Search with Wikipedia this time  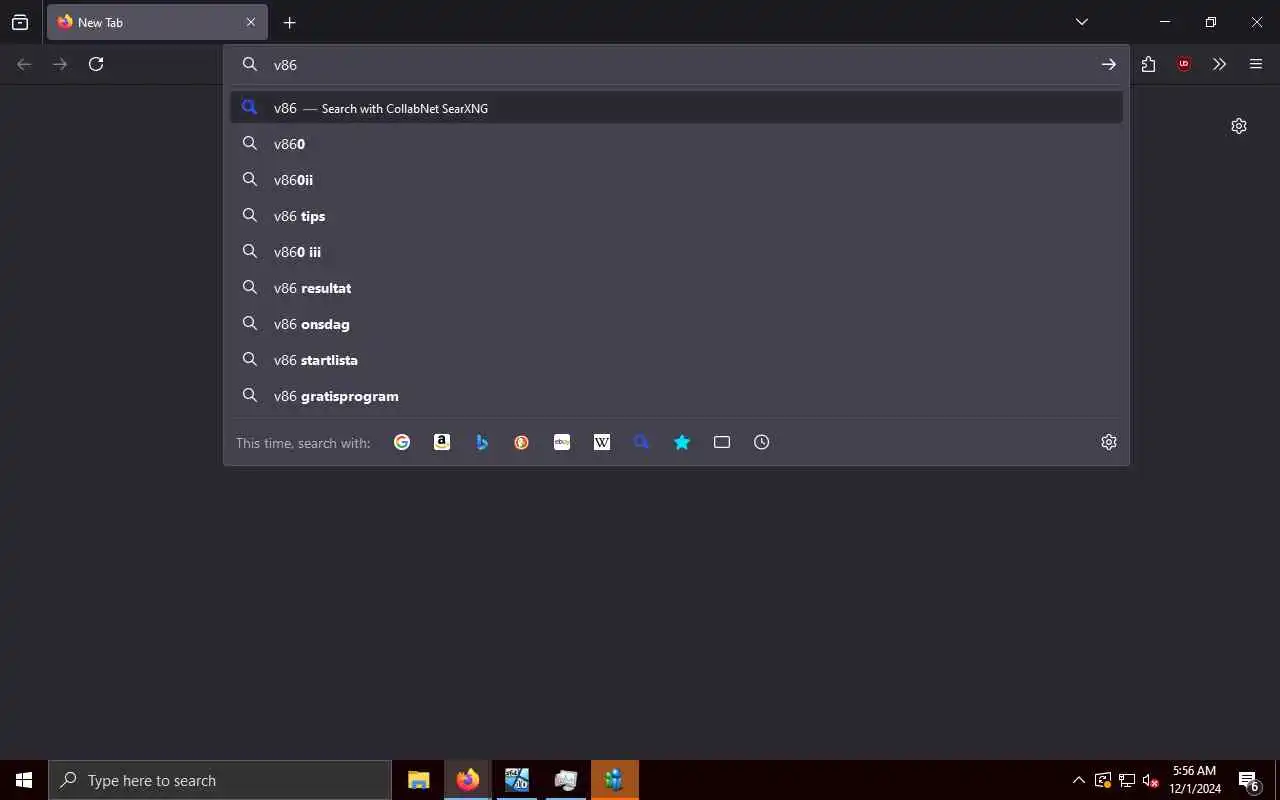point(602,442)
